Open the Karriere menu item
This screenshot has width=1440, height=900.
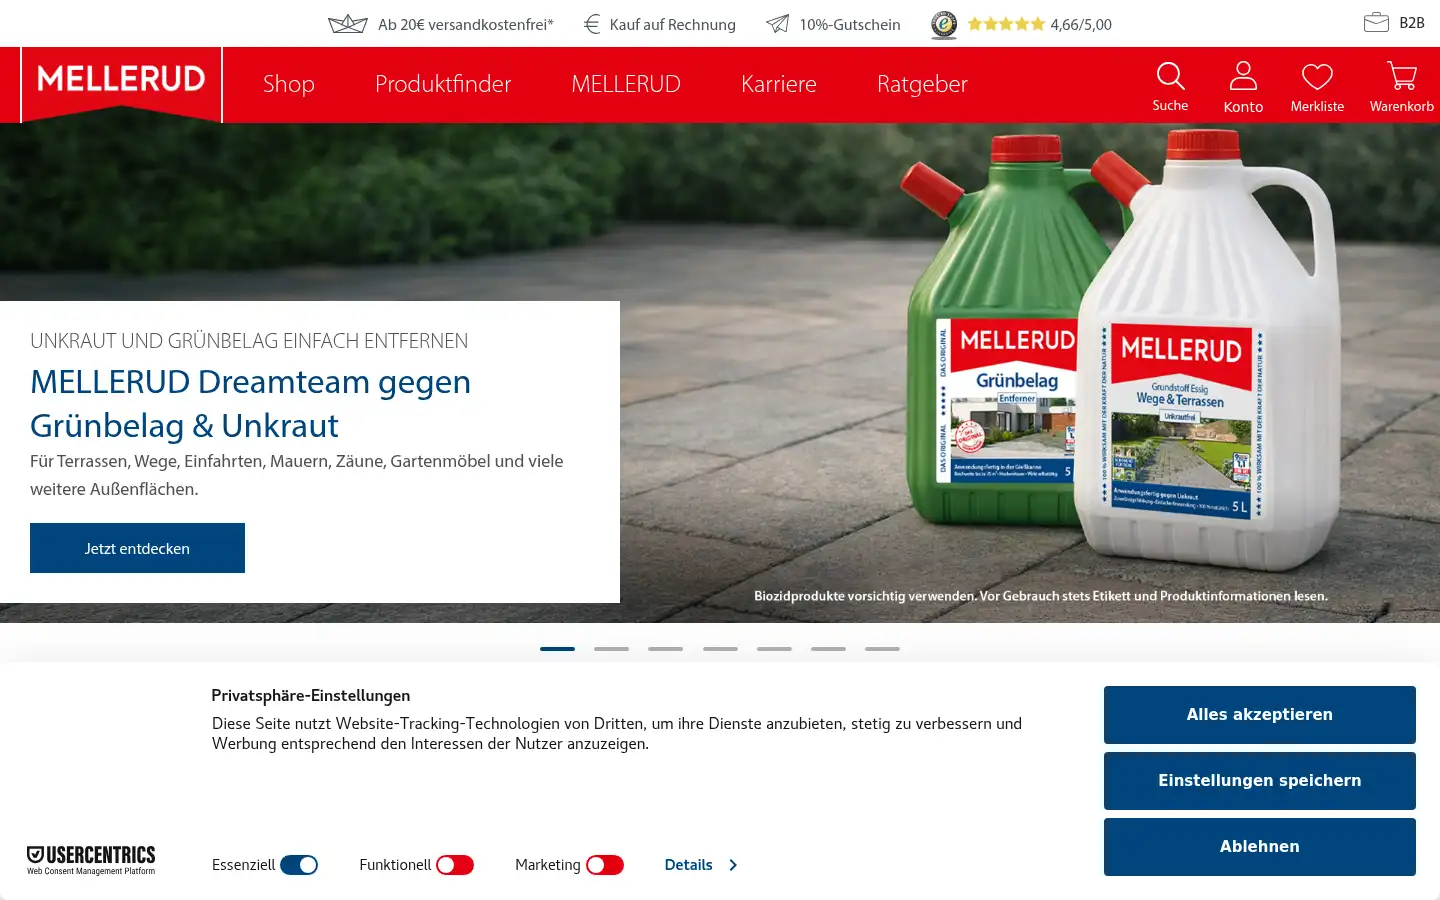pos(779,84)
